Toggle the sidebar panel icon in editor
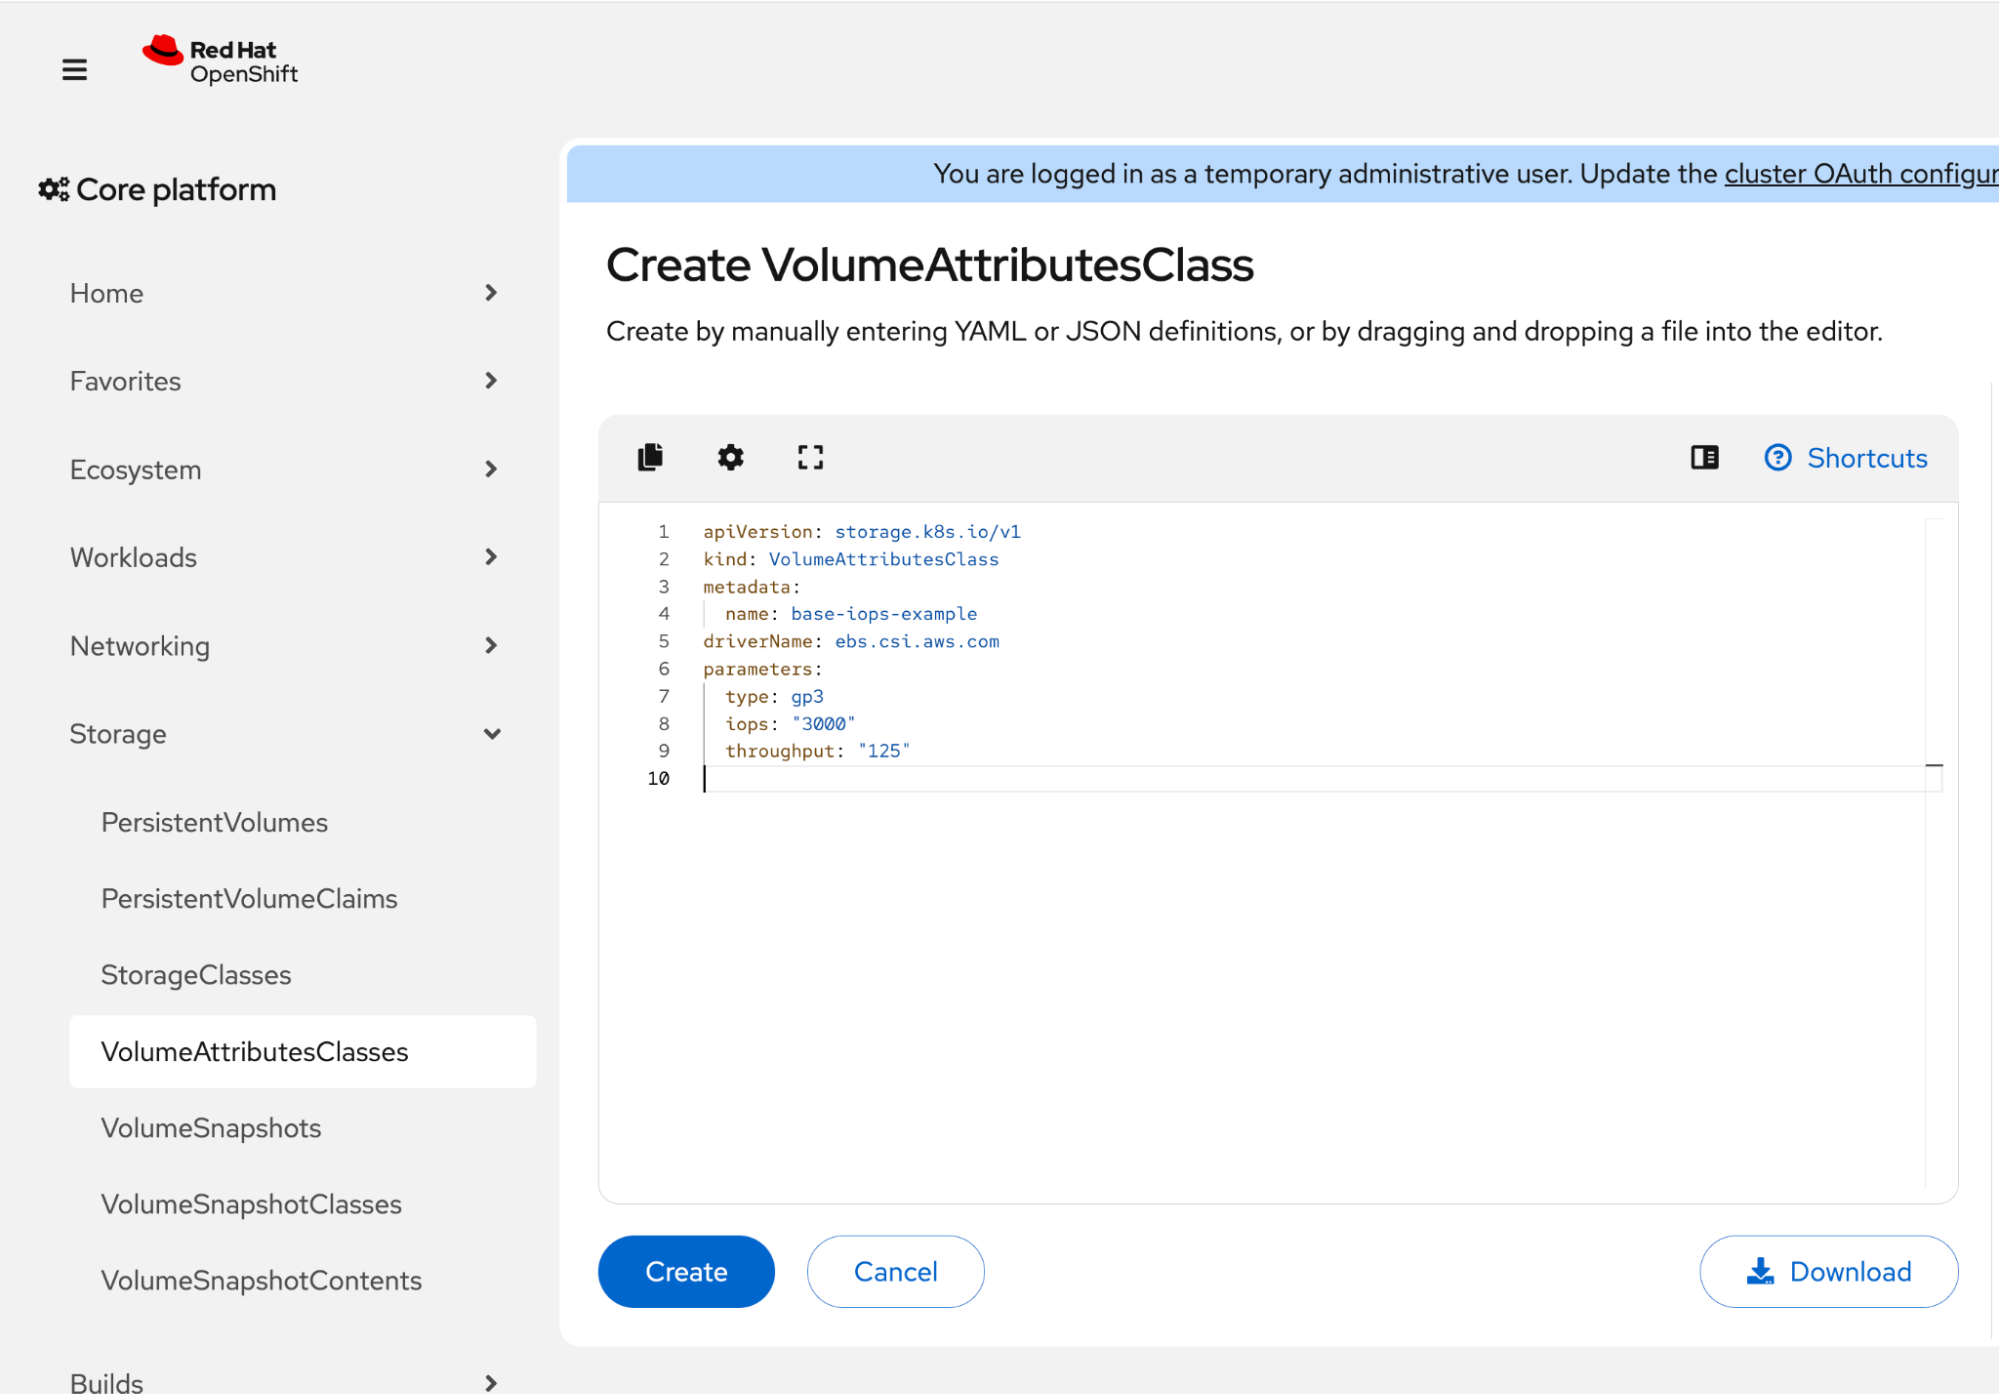1999x1394 pixels. (x=1704, y=457)
